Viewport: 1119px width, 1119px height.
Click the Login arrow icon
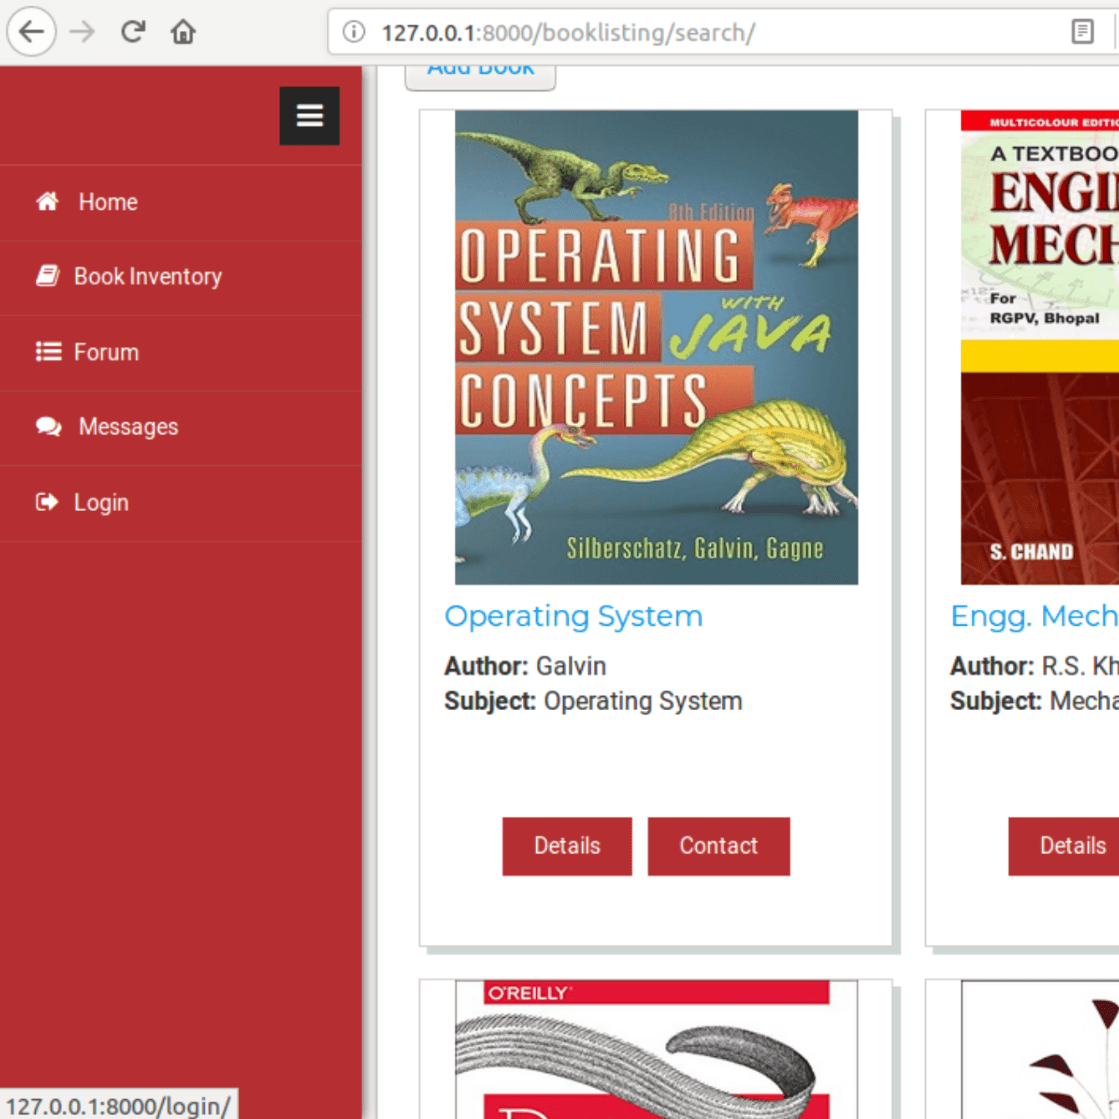[47, 502]
